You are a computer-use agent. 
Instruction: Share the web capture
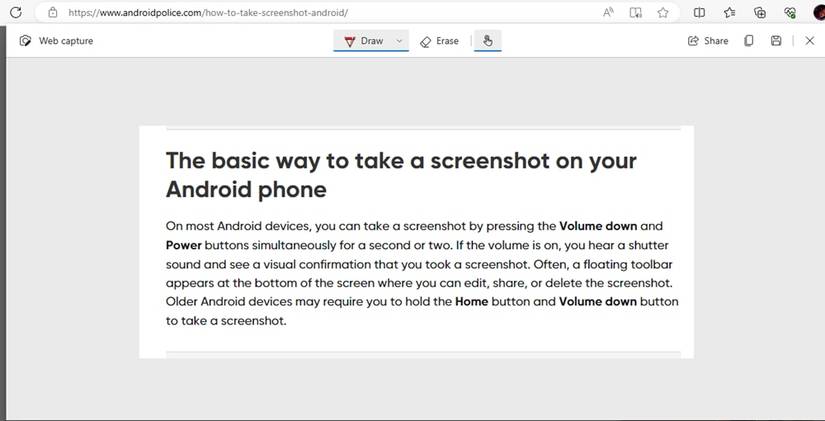click(x=708, y=41)
